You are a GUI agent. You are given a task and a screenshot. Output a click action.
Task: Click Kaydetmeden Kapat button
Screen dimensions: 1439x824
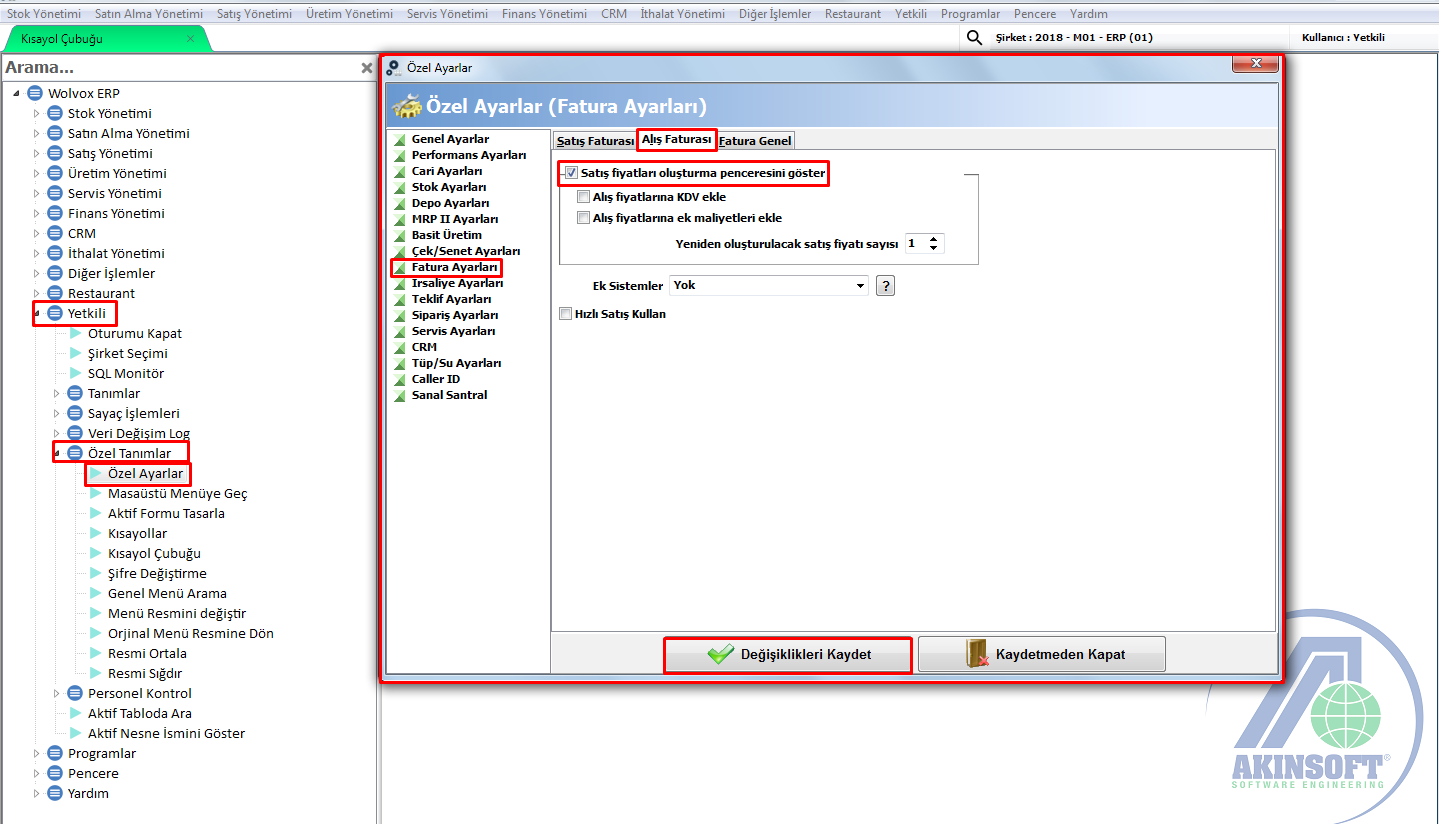point(1042,654)
